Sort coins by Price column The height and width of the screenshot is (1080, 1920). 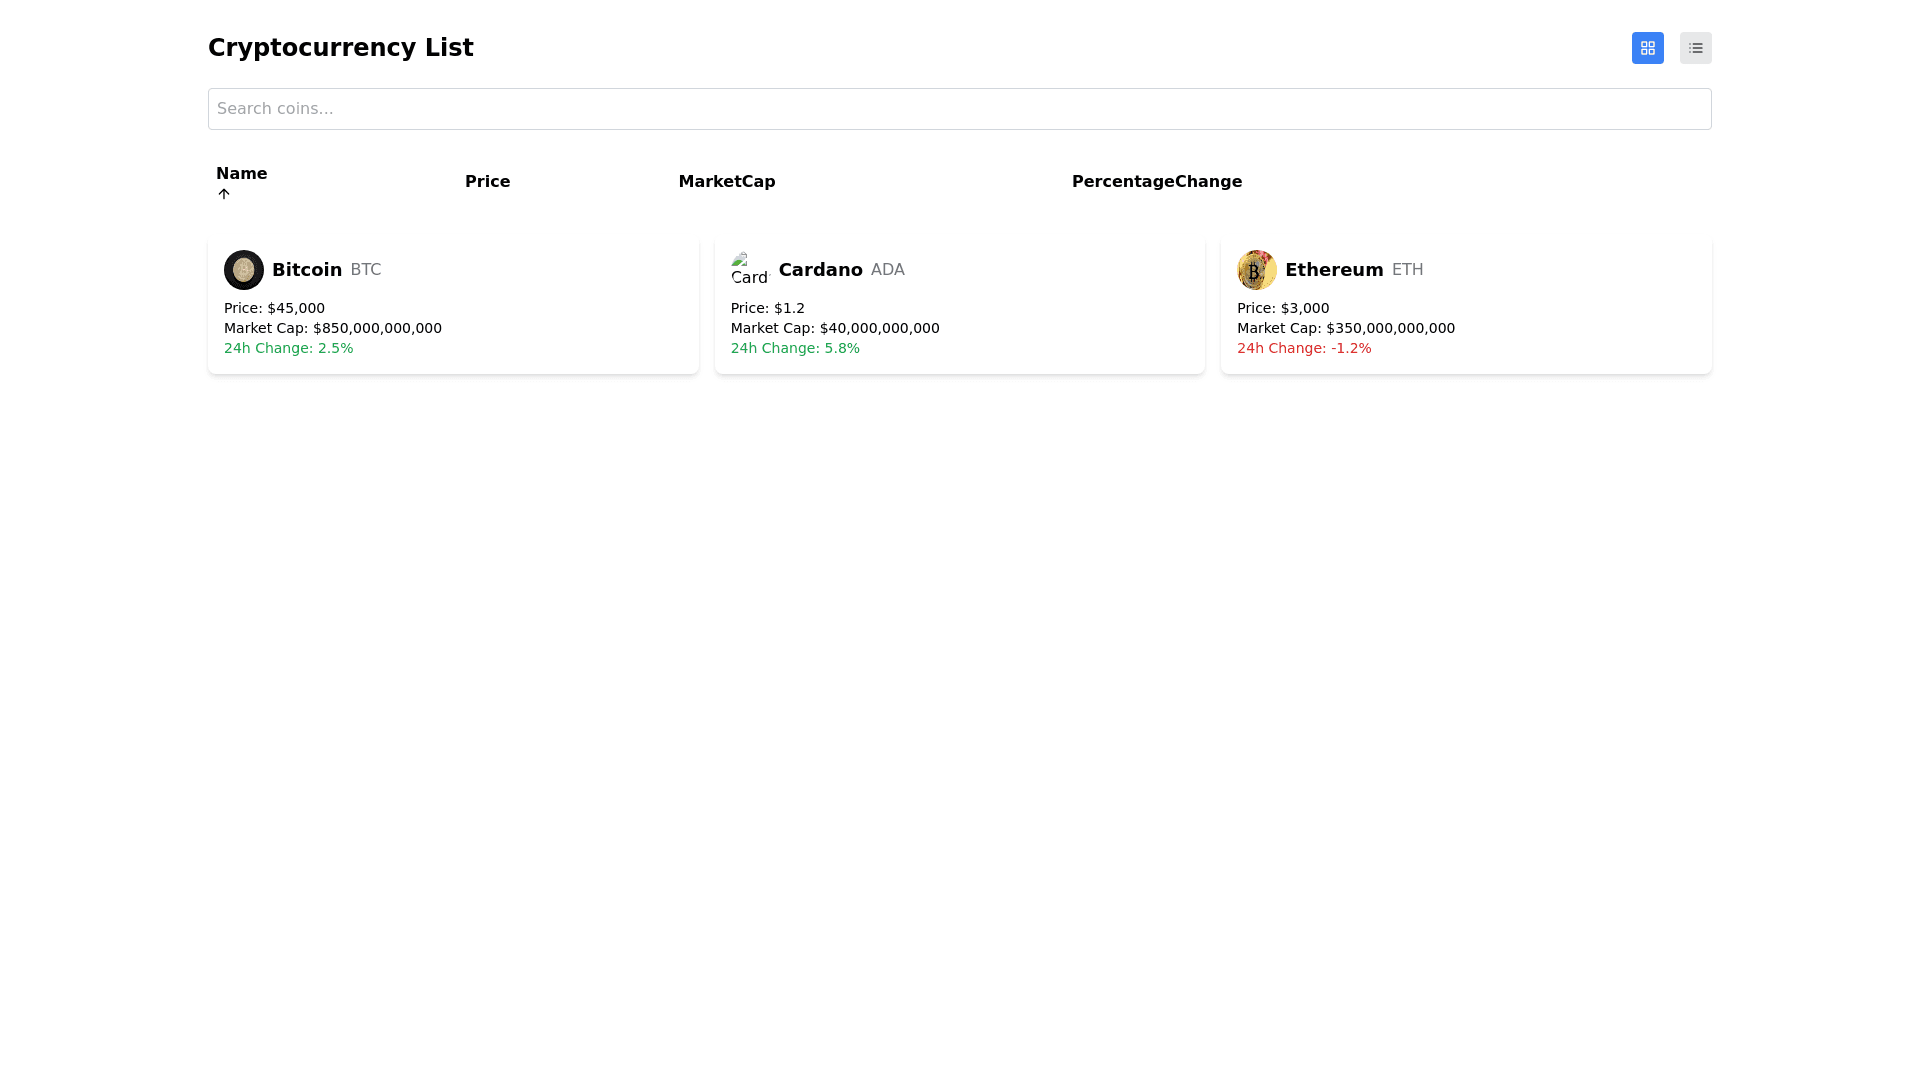(x=487, y=182)
